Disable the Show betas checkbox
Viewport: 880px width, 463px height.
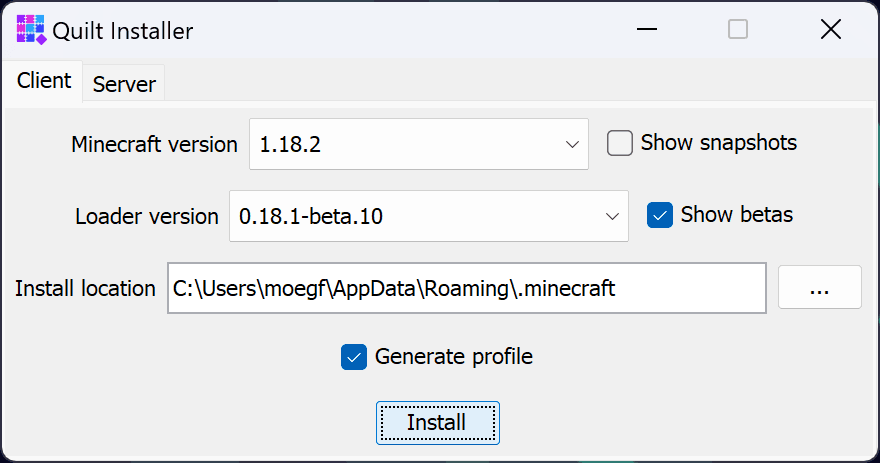tap(660, 215)
